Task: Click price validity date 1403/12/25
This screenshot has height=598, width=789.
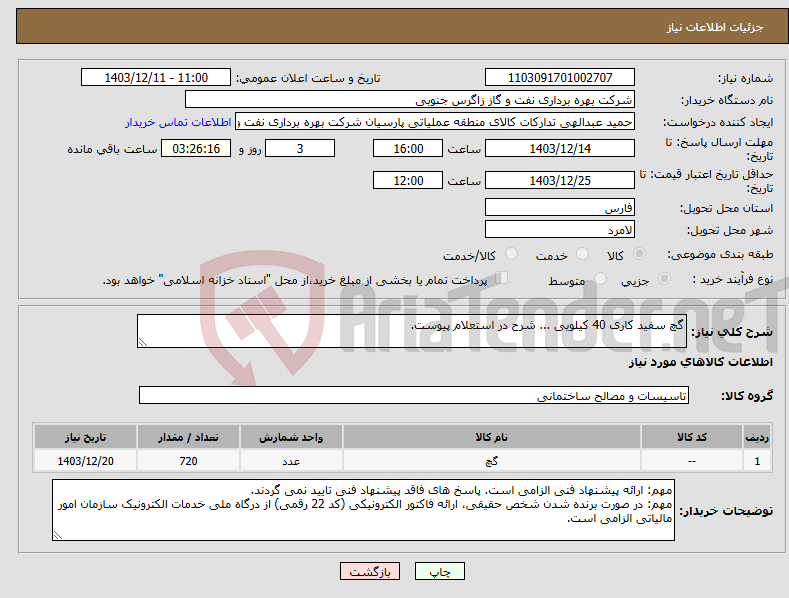Action: 560,180
